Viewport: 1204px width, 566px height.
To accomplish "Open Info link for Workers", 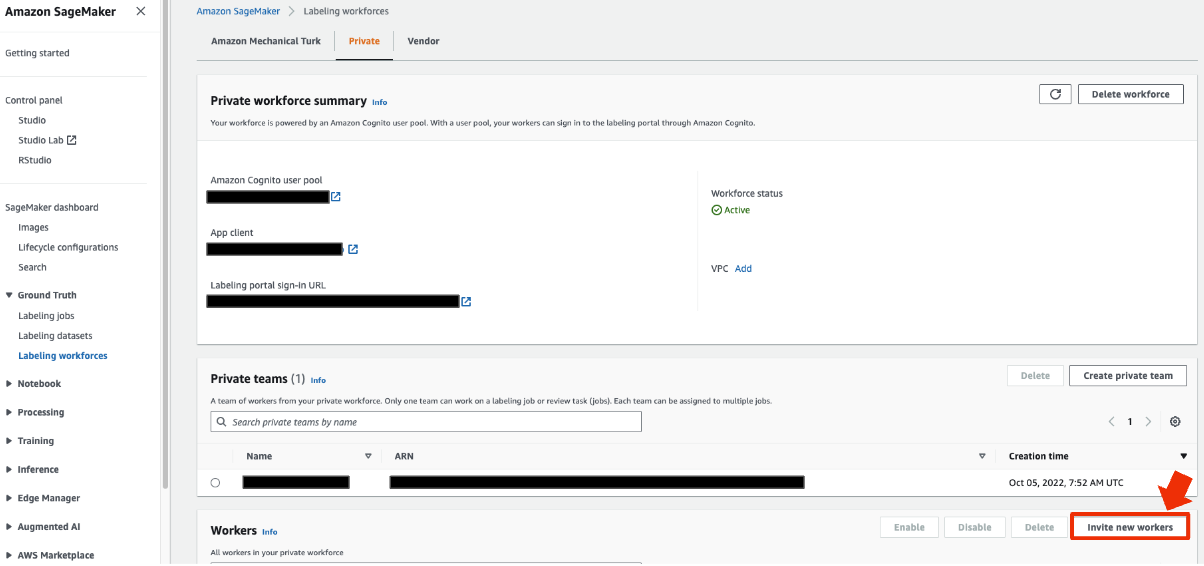I will click(269, 532).
